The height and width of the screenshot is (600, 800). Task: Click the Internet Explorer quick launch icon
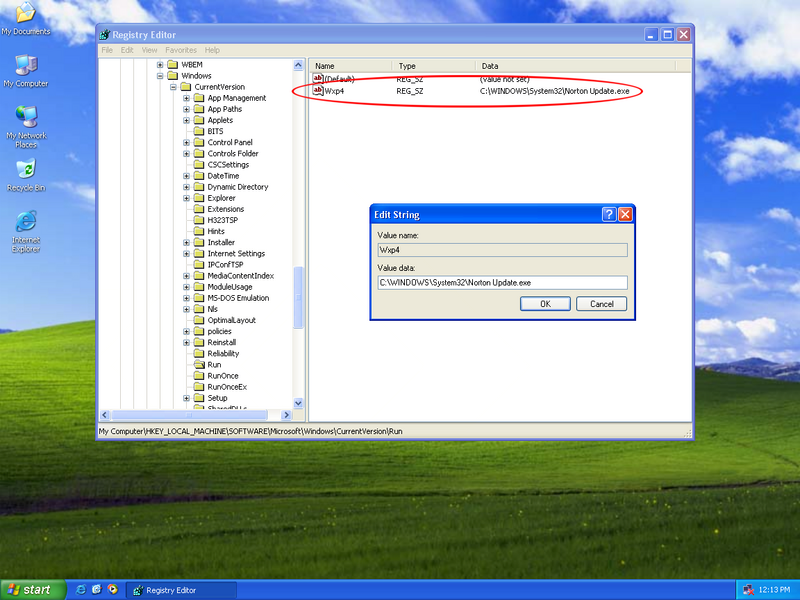coord(81,590)
